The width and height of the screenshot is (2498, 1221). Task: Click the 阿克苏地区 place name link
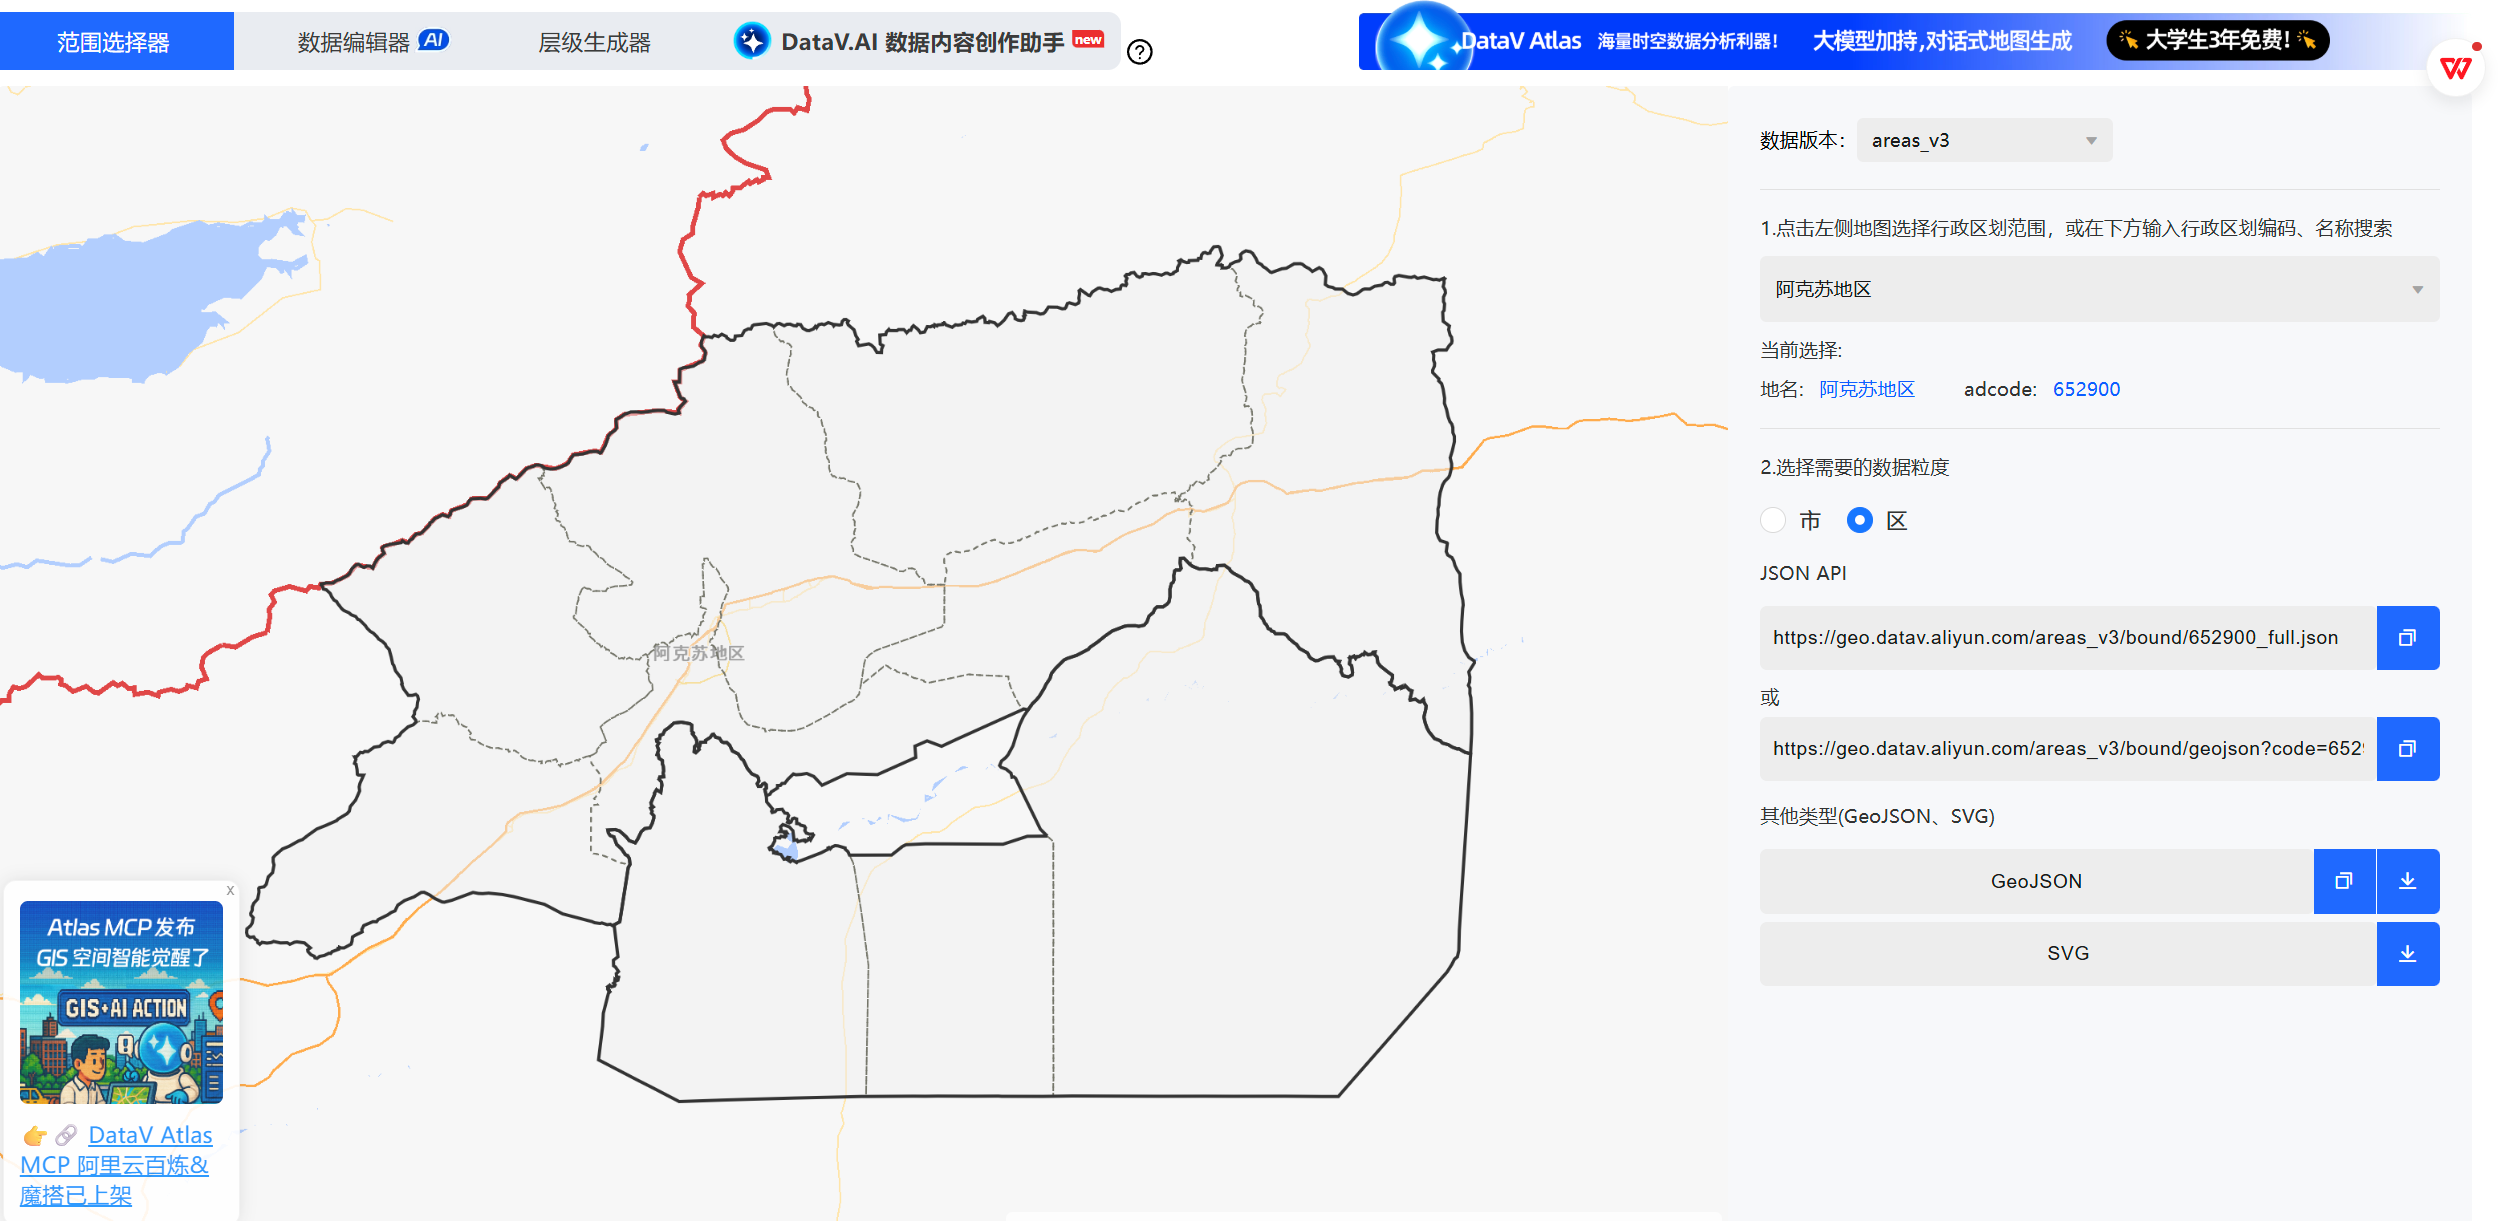(1866, 389)
